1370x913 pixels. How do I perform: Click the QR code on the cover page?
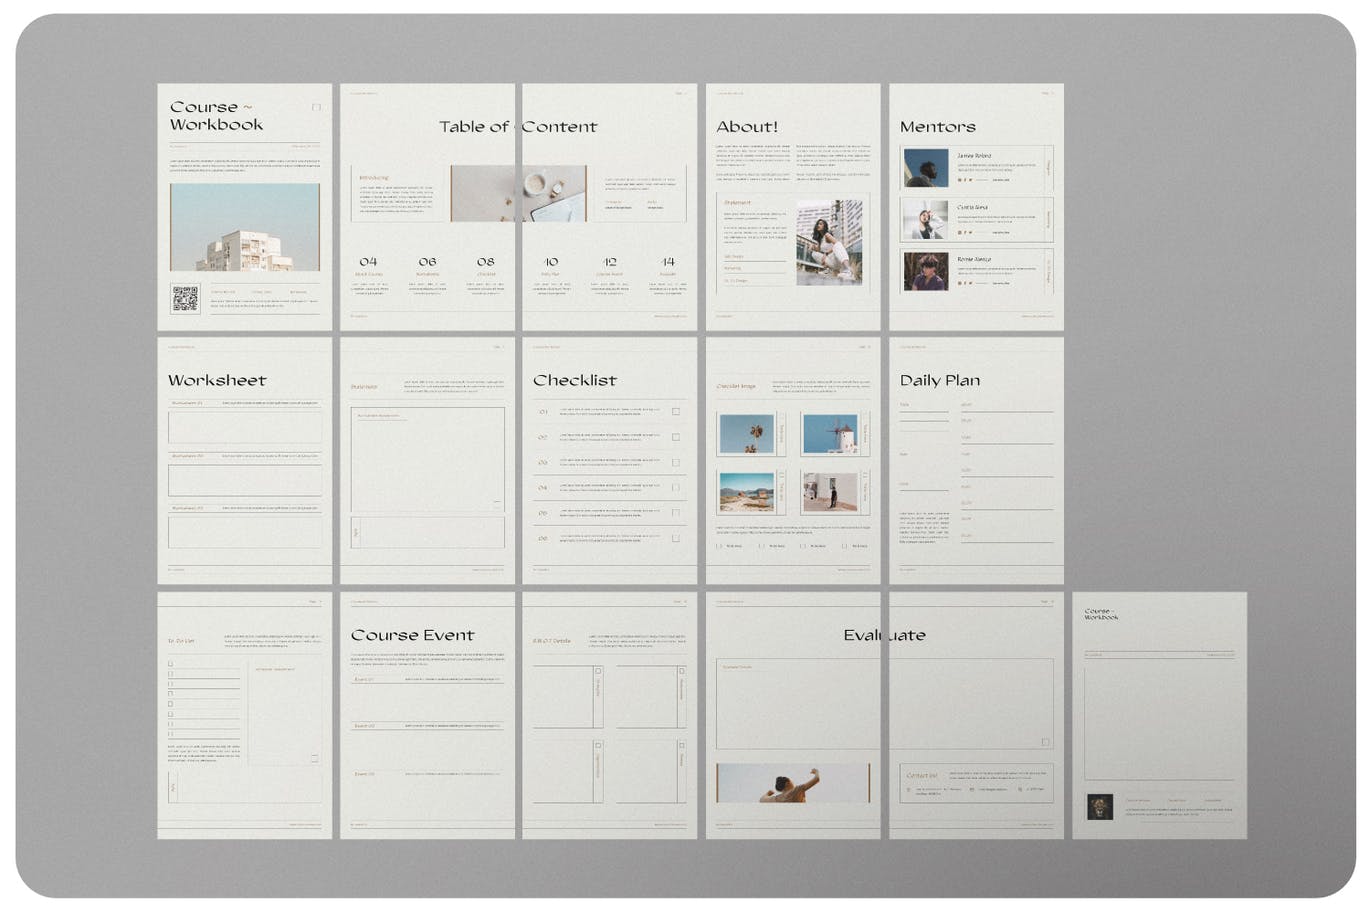pyautogui.click(x=185, y=299)
